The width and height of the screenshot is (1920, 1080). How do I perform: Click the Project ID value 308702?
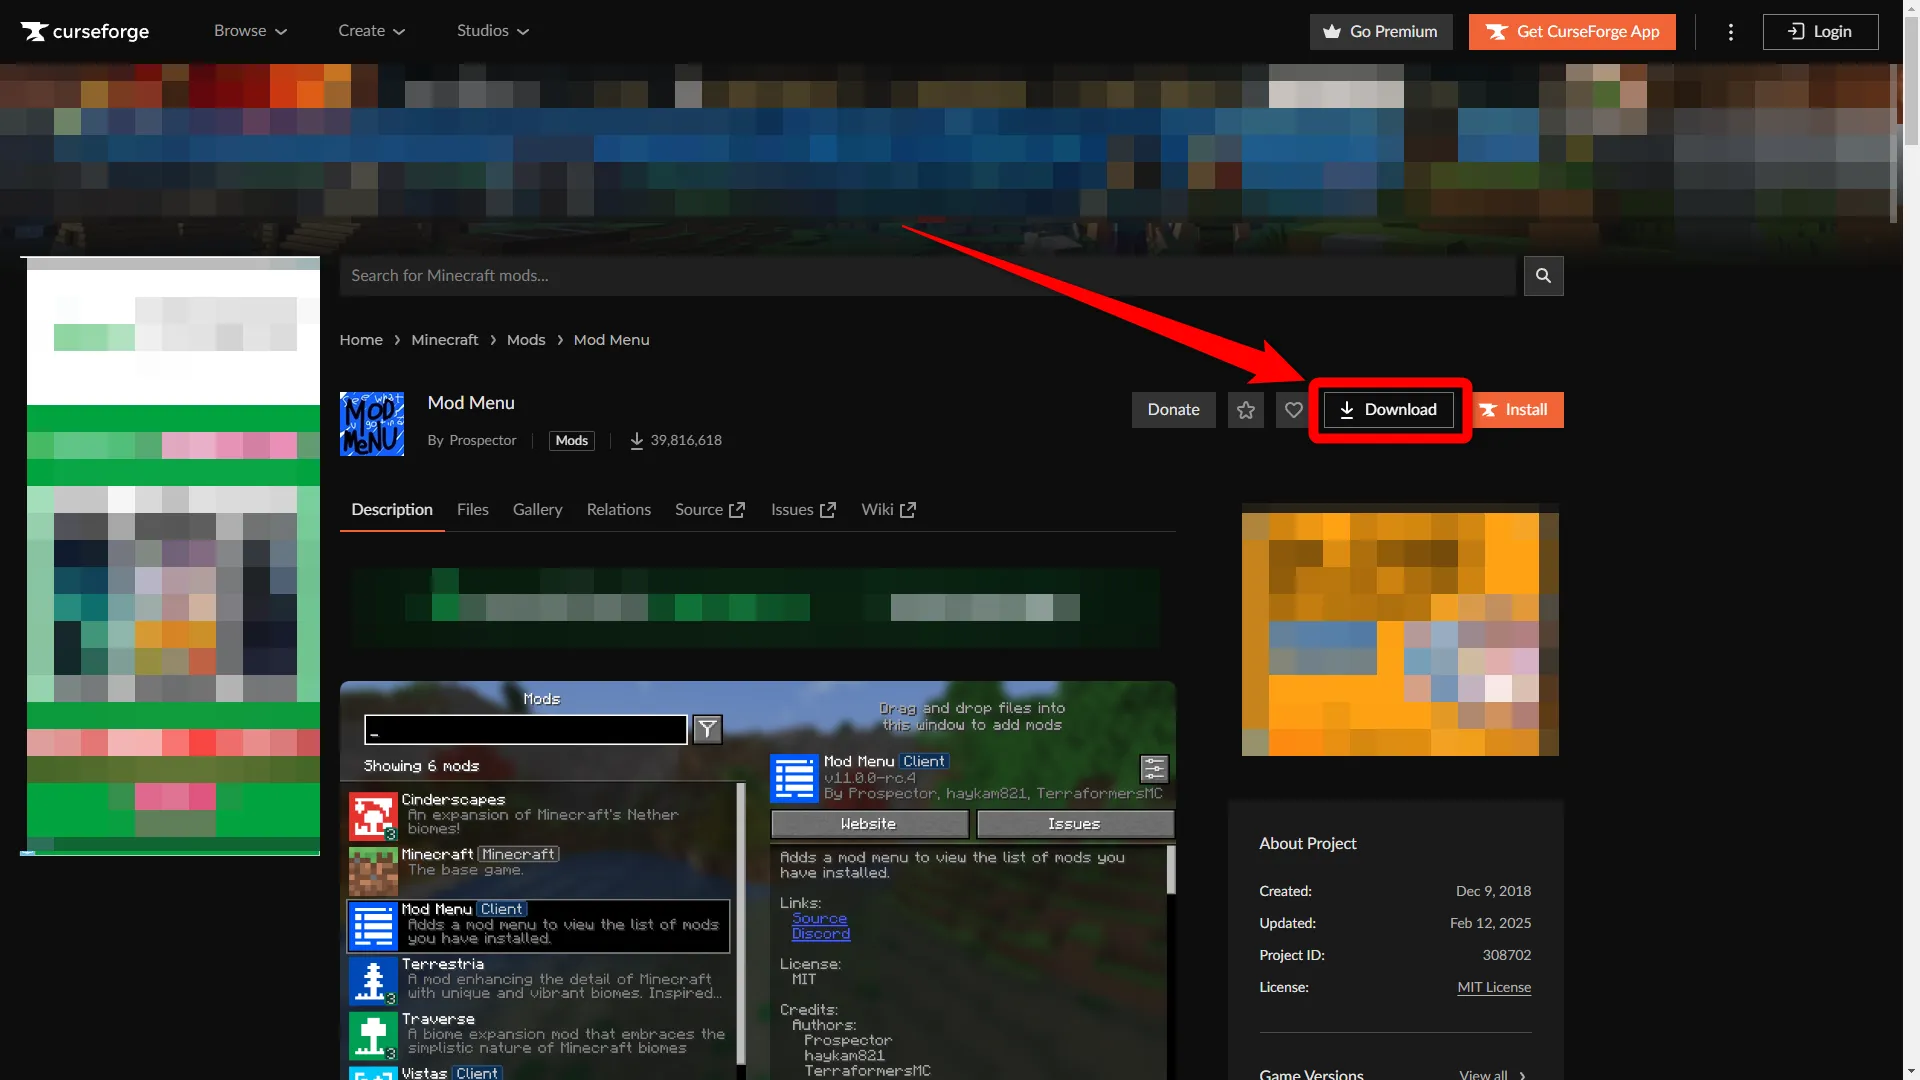pyautogui.click(x=1507, y=956)
